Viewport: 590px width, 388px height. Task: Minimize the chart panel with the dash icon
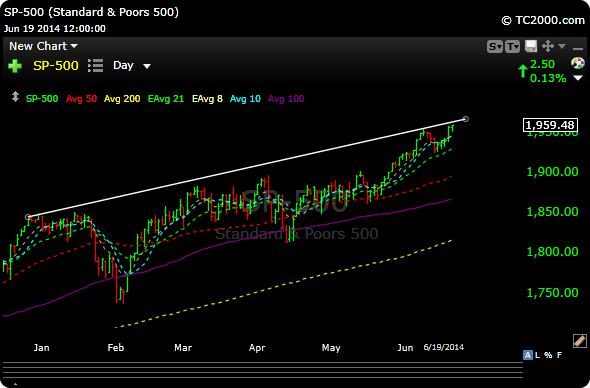578,49
